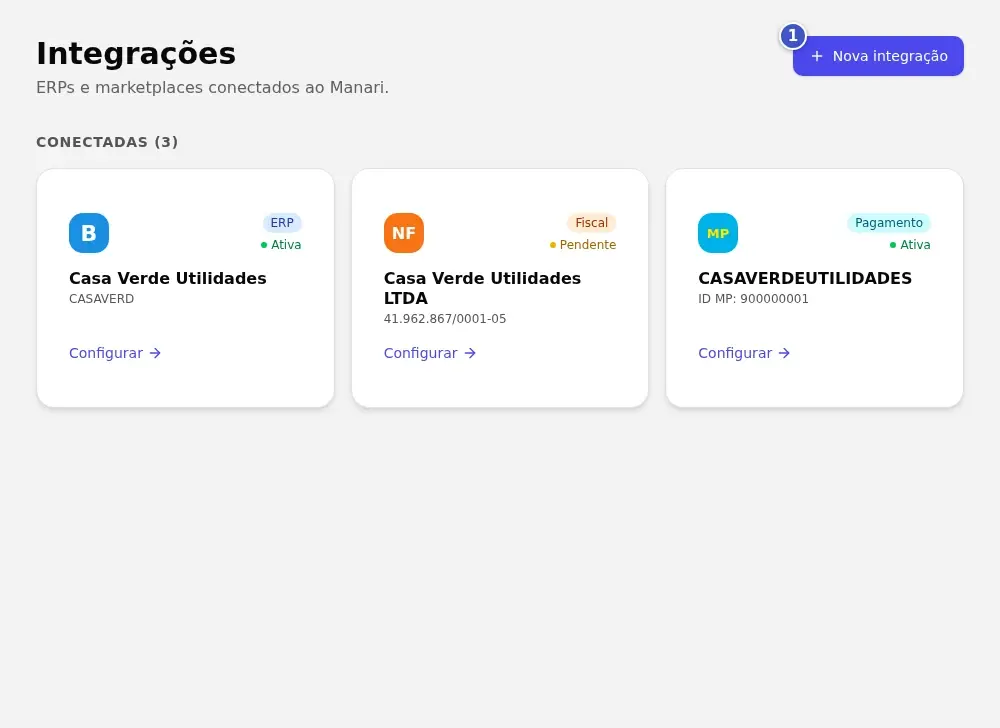Open Configurar on the CASAVERD ERP card
The width and height of the screenshot is (1000, 728).
[115, 353]
